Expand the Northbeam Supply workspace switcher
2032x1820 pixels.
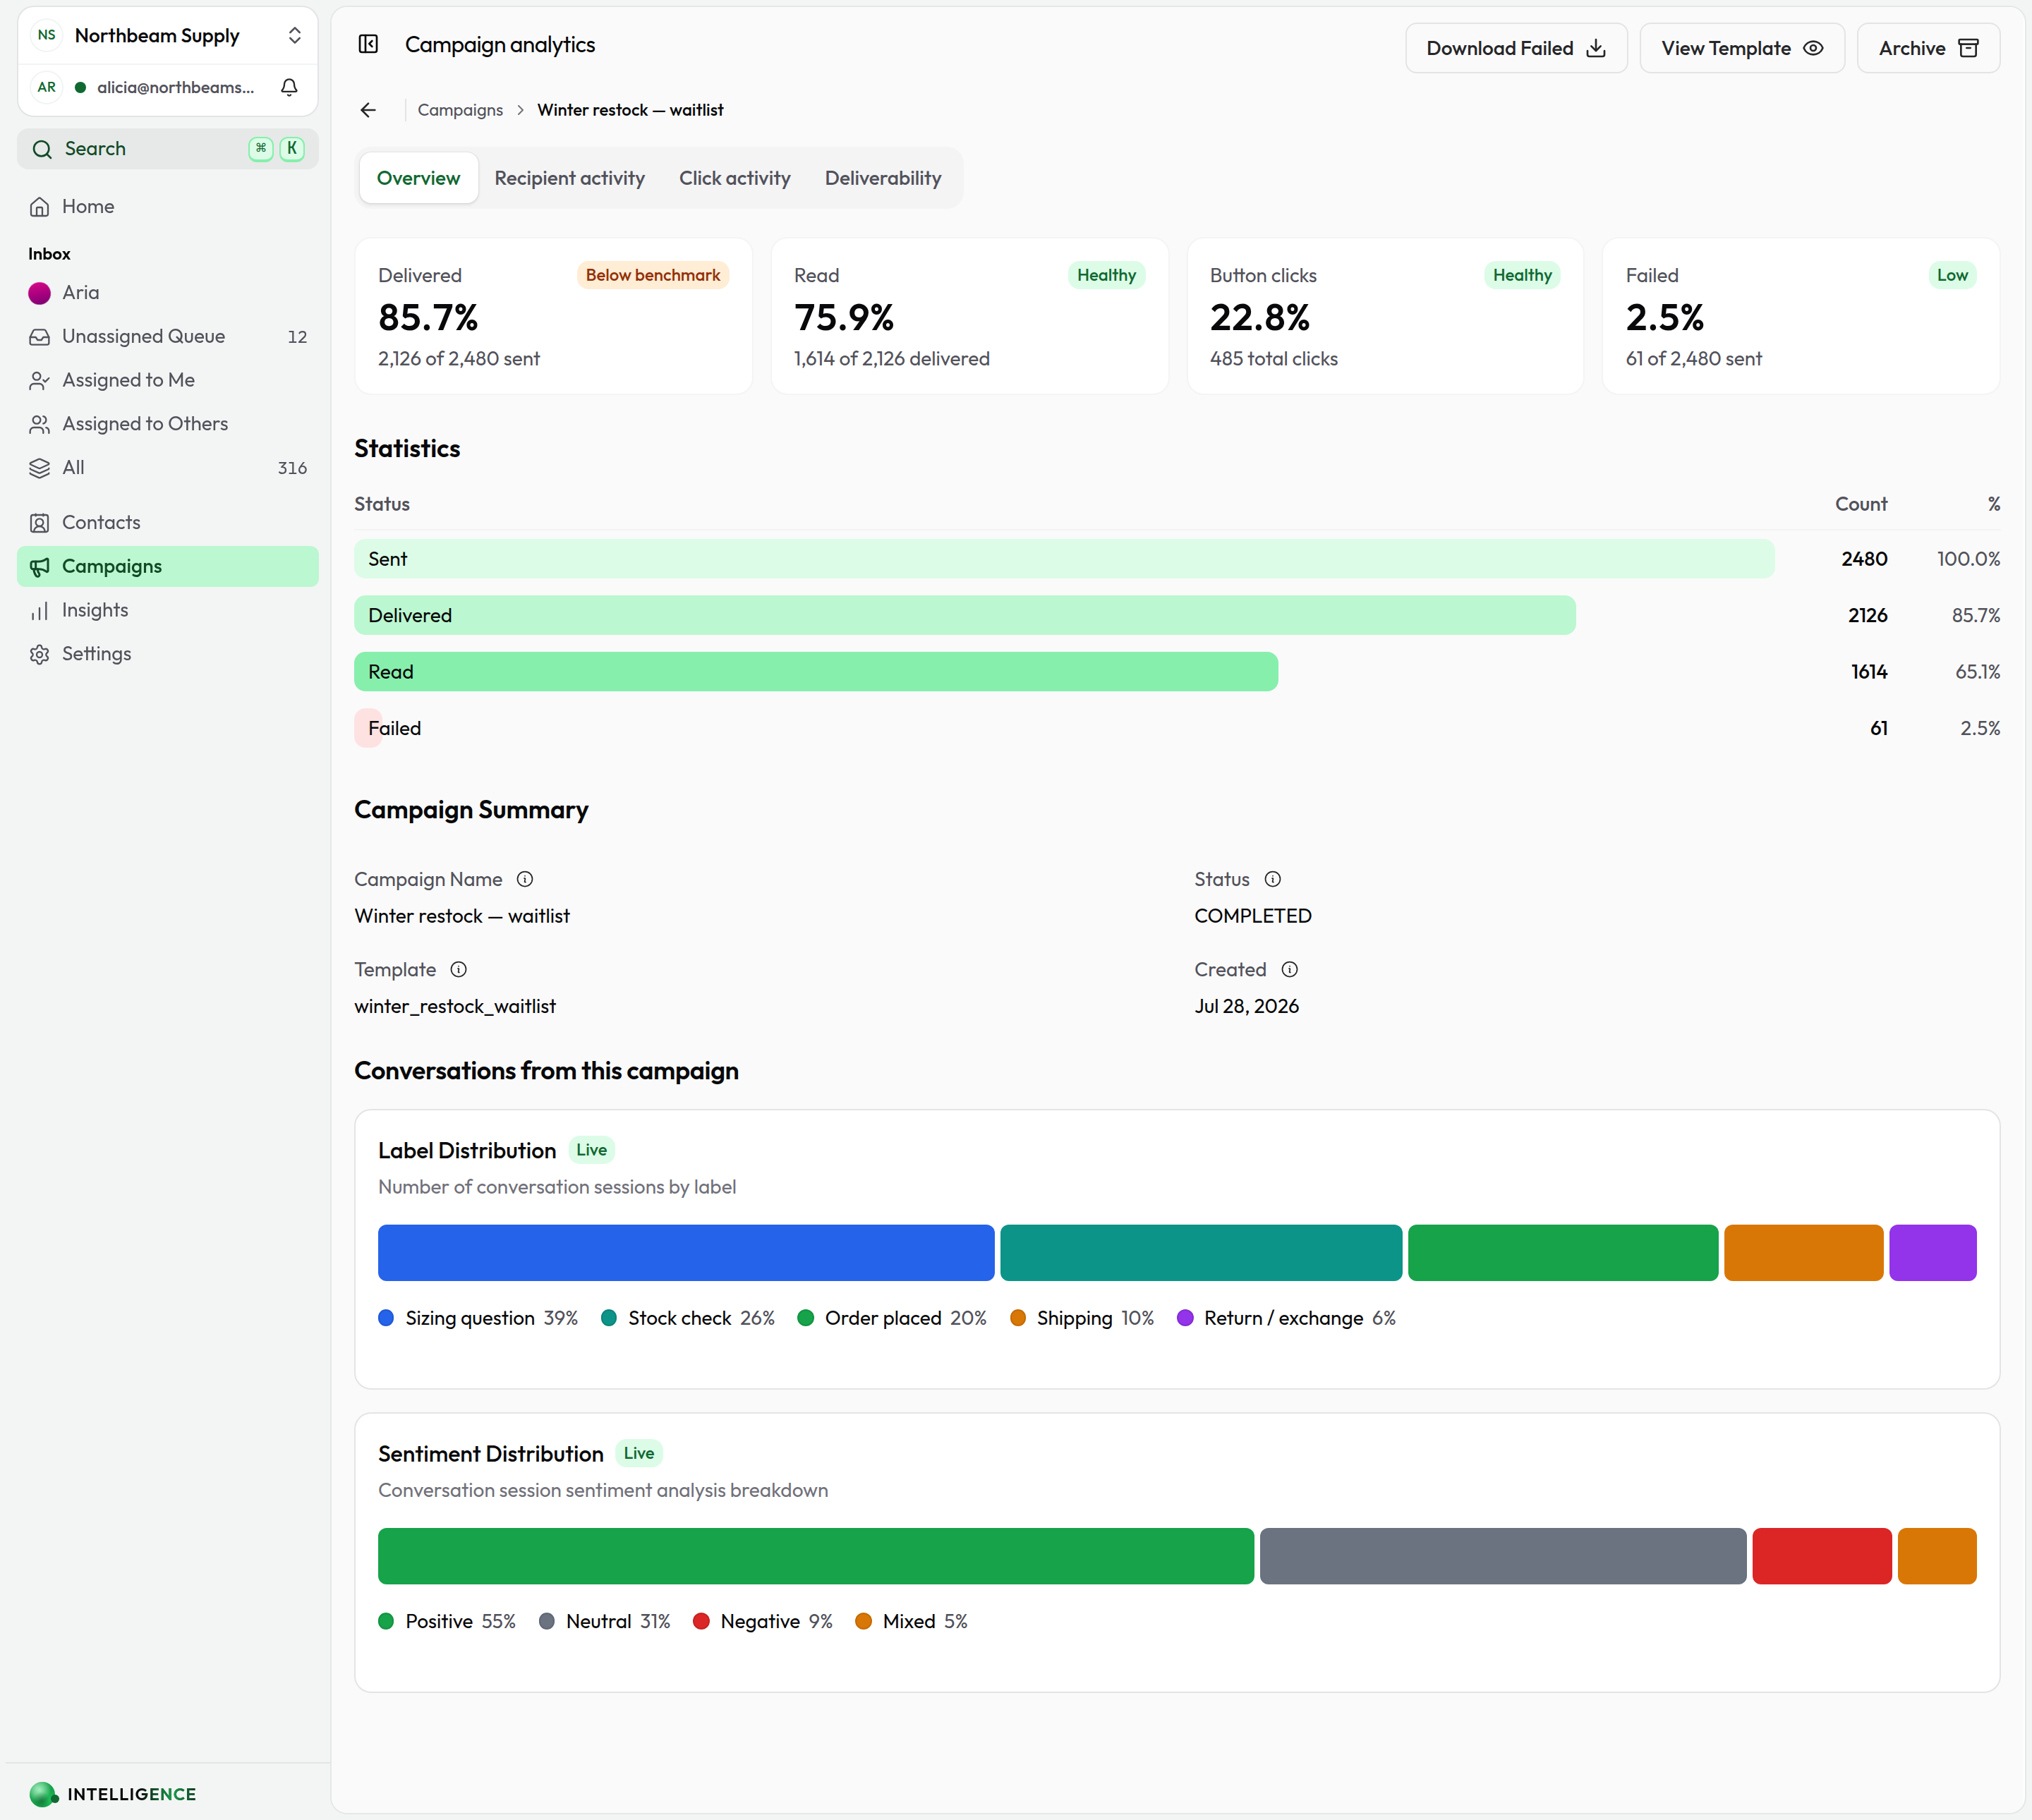[x=168, y=36]
